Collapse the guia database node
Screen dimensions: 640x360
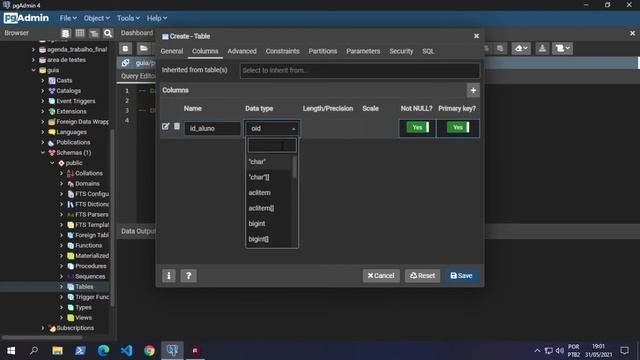coord(33,70)
